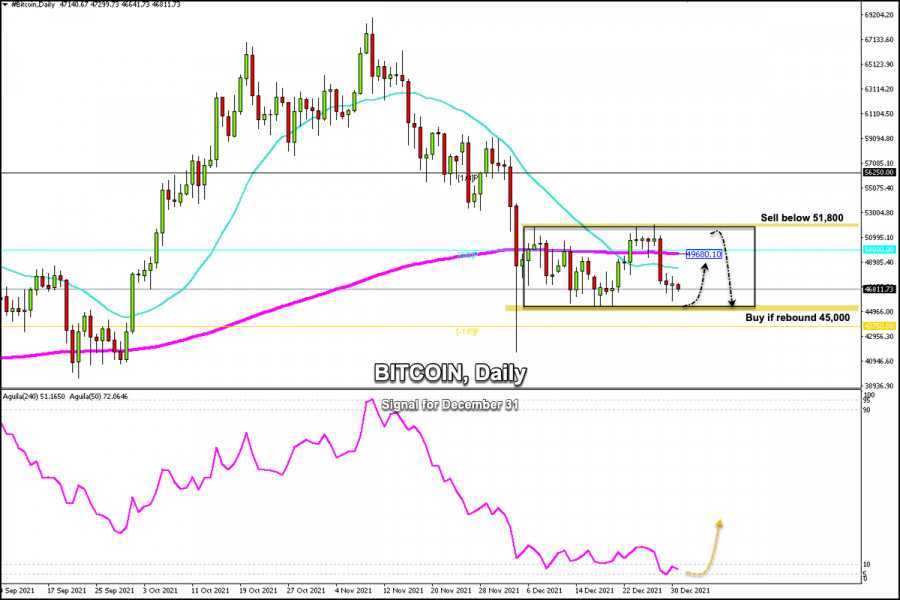Click the 28 Nov 2021 date label

(x=498, y=590)
